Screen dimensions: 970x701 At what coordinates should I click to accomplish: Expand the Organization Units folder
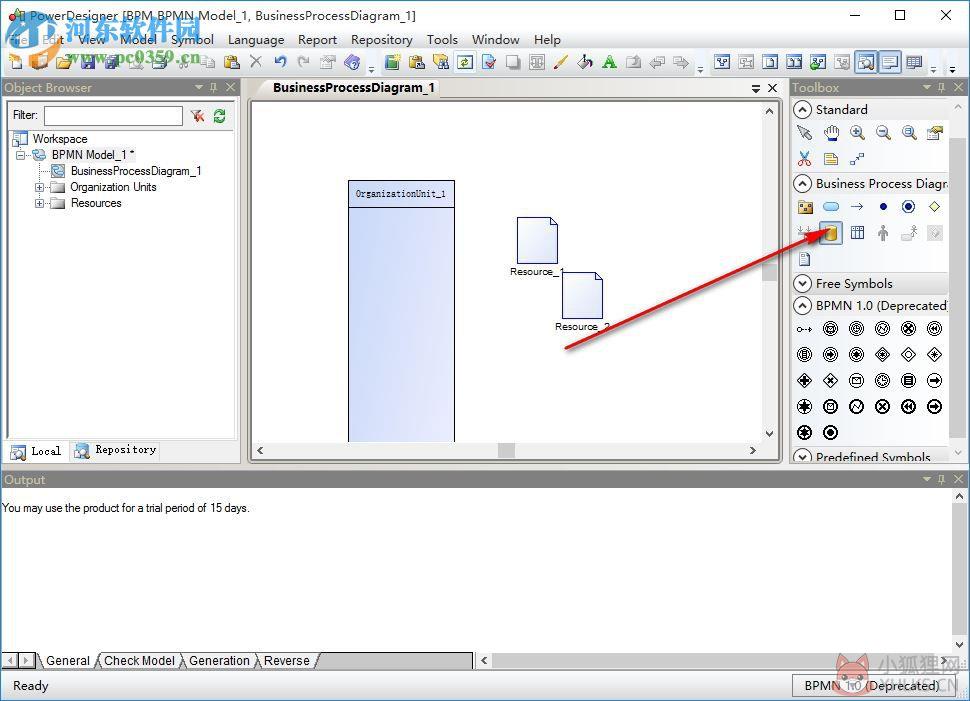pos(40,187)
